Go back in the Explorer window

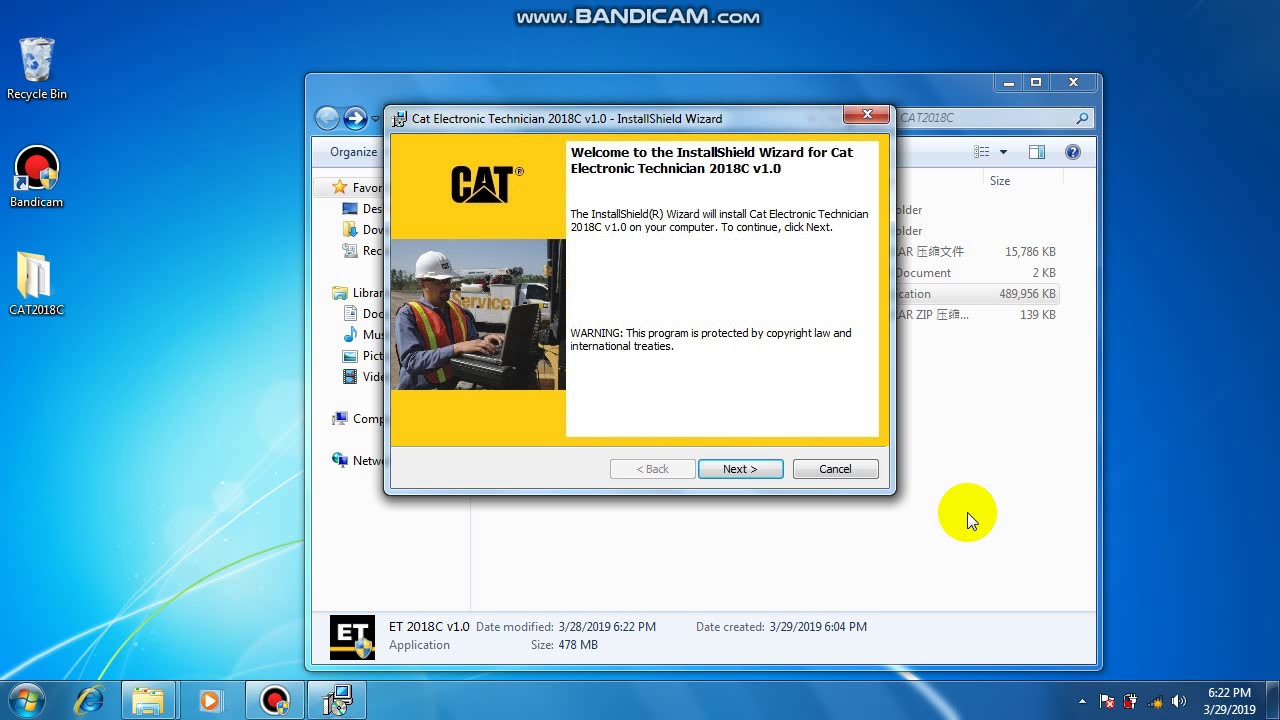coord(327,118)
